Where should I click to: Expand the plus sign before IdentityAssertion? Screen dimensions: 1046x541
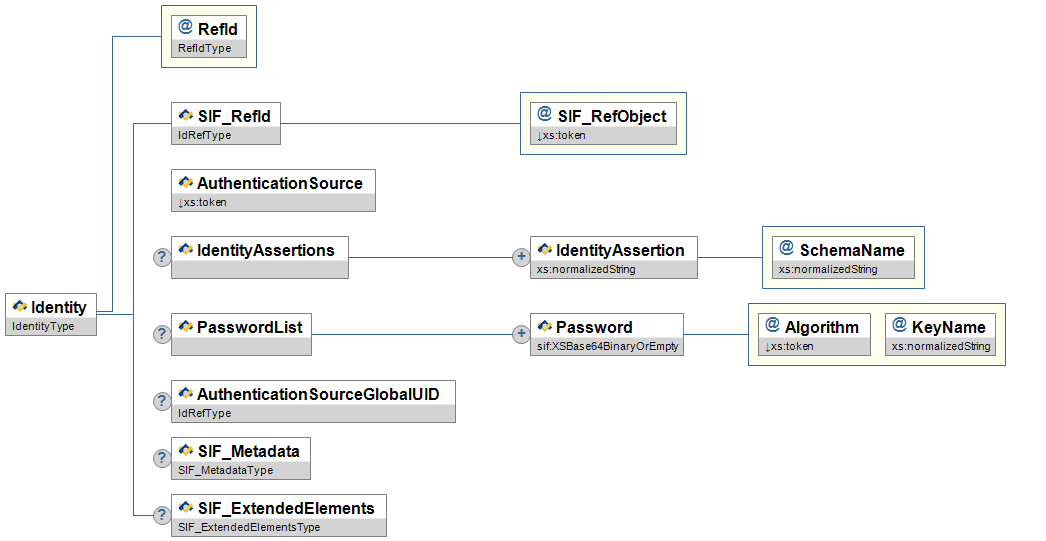pyautogui.click(x=521, y=257)
